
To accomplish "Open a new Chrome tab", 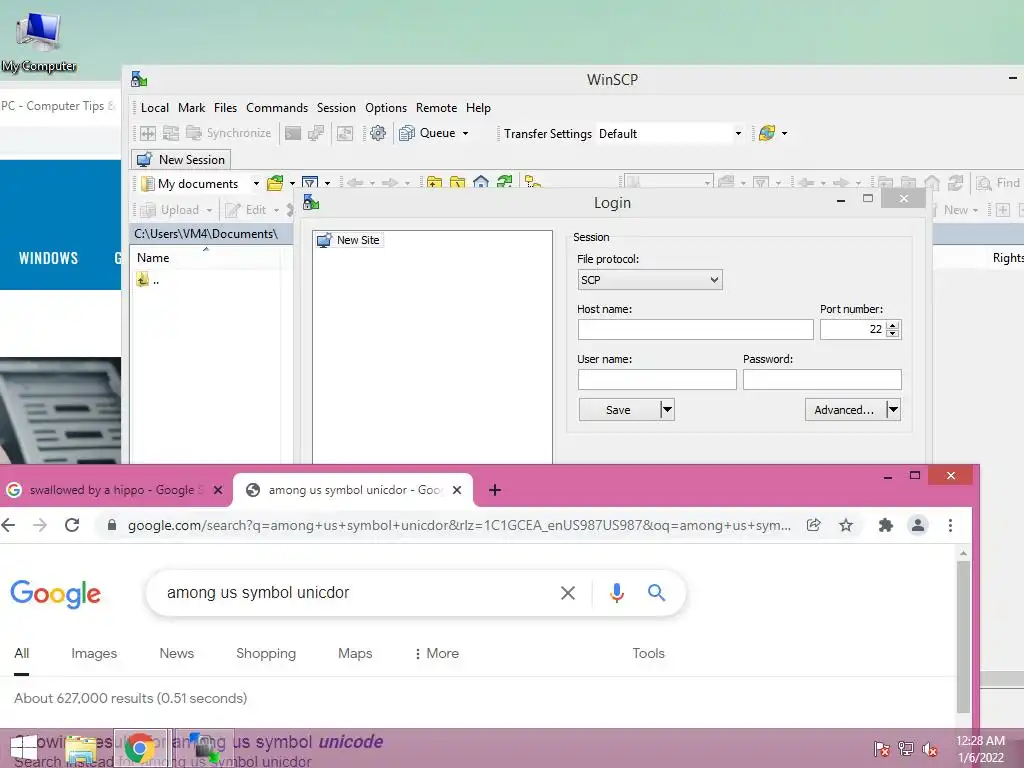I will (x=495, y=490).
